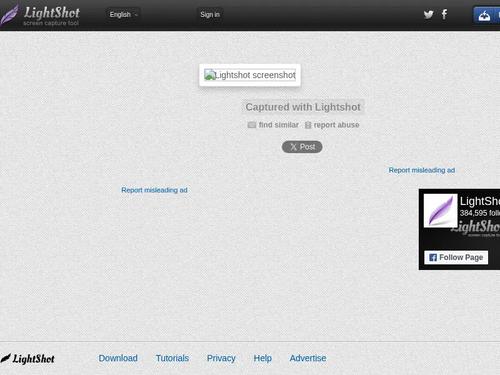Open the Download footer link
Image resolution: width=500 pixels, height=375 pixels.
coord(118,358)
